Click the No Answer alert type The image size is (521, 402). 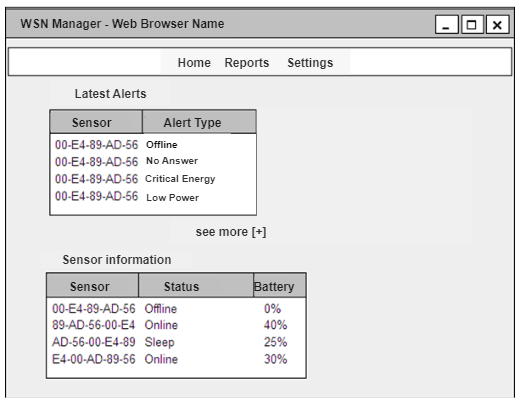(172, 161)
